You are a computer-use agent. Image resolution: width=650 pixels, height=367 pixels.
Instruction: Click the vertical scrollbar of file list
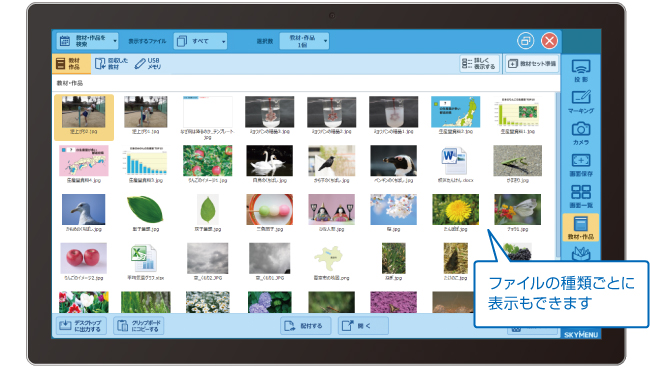click(557, 174)
